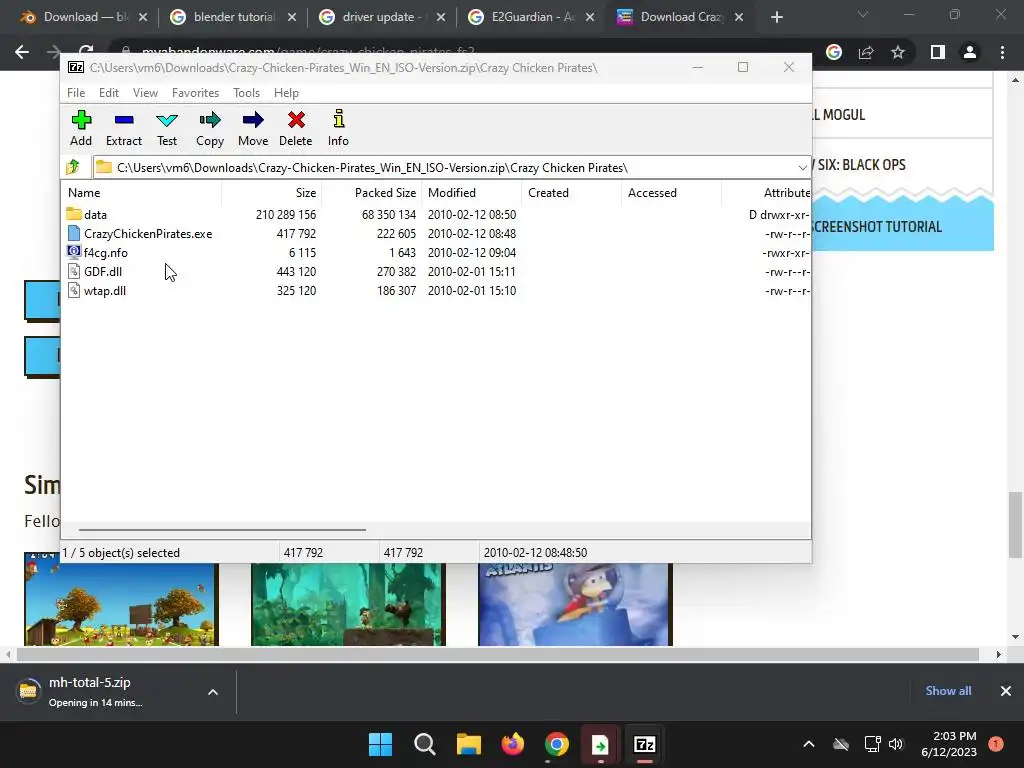Sort files by Size column header
This screenshot has width=1024, height=768.
click(272, 193)
